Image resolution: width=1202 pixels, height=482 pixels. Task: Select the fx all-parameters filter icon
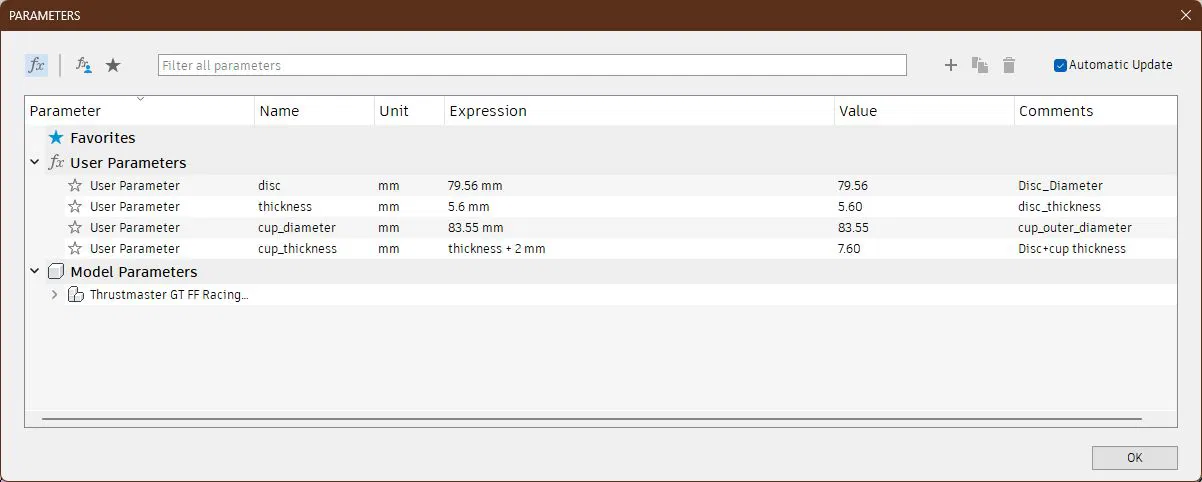point(36,65)
